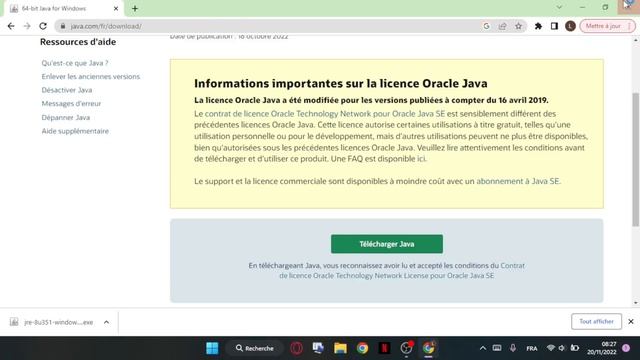This screenshot has width=640, height=360.
Task: Open a new tab with the plus button
Action: (x=135, y=8)
